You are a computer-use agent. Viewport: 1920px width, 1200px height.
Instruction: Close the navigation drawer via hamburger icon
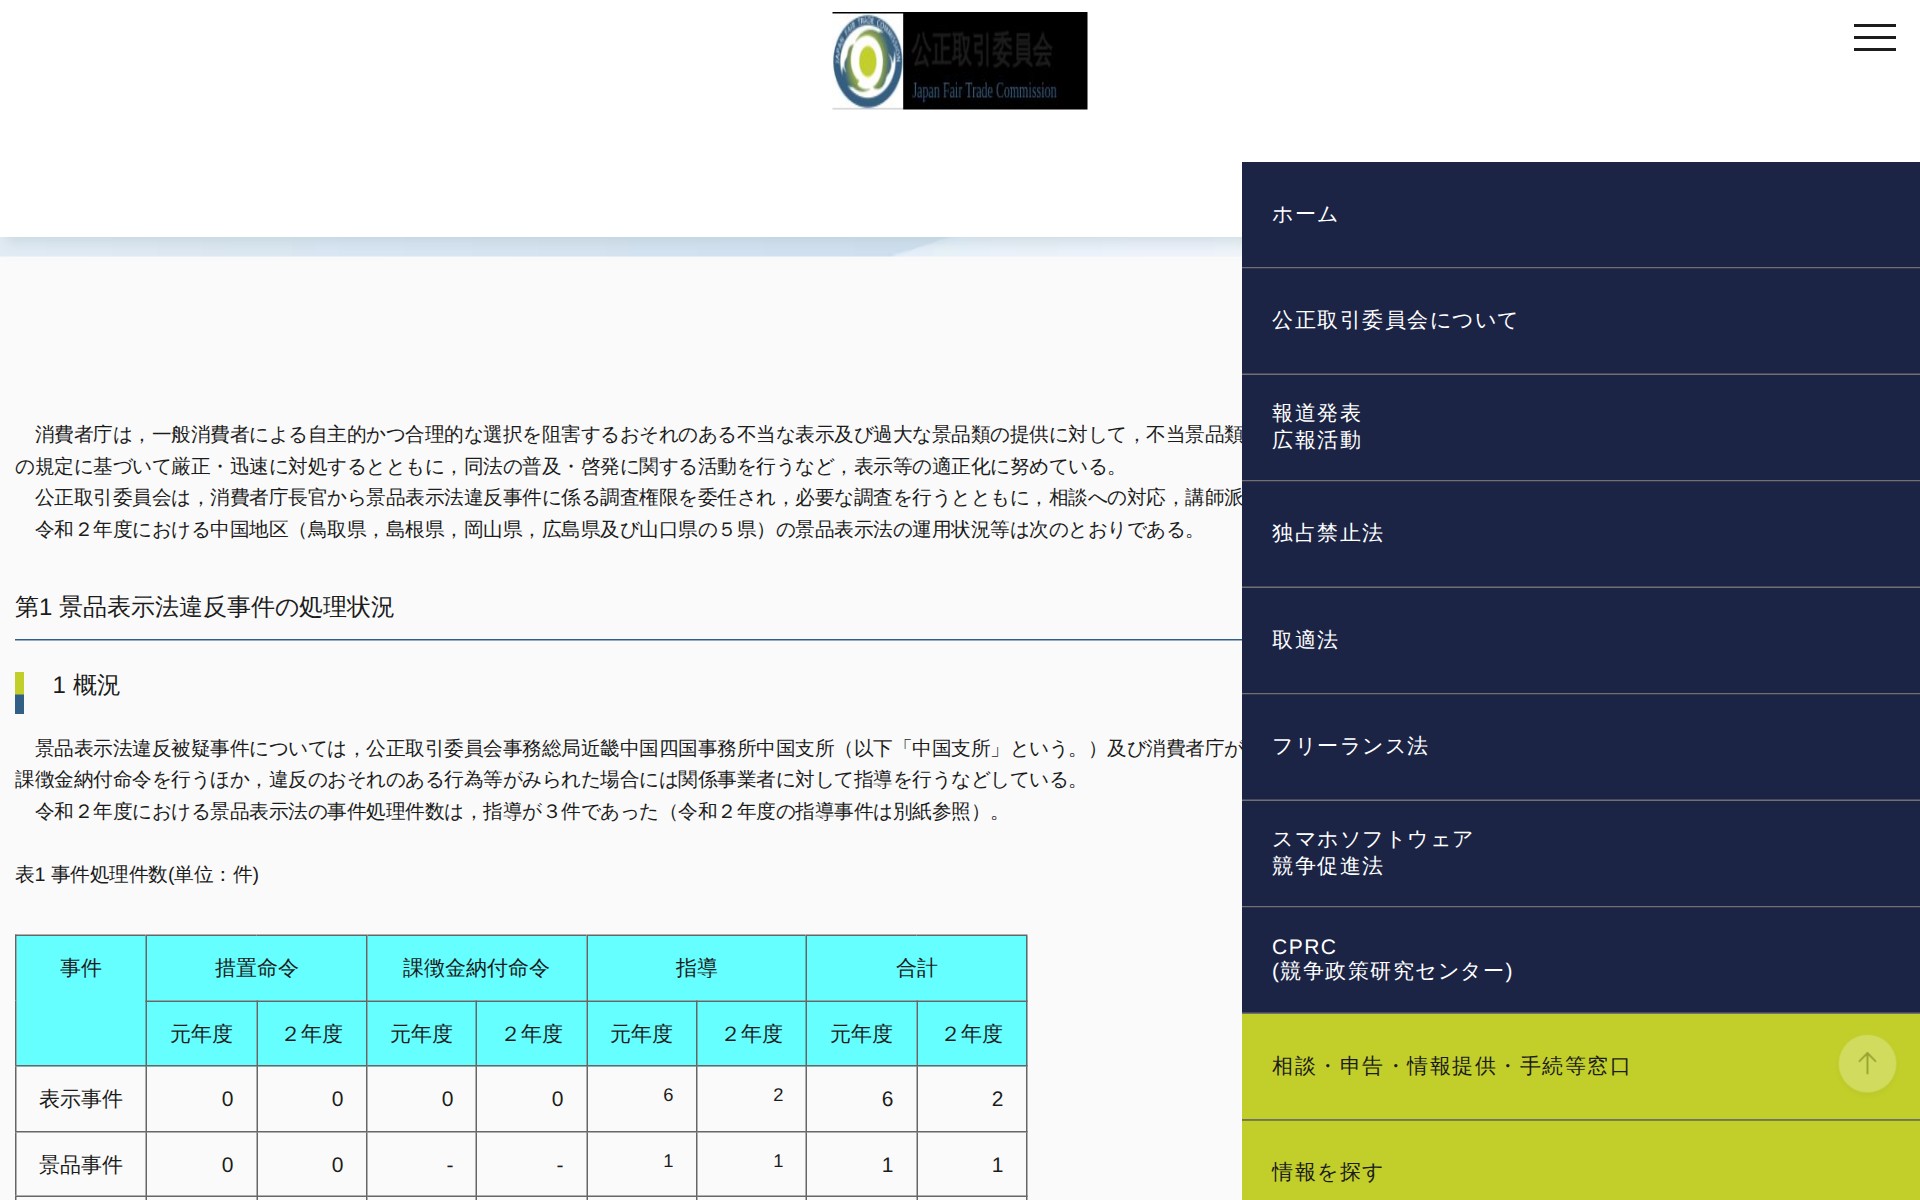click(1875, 37)
